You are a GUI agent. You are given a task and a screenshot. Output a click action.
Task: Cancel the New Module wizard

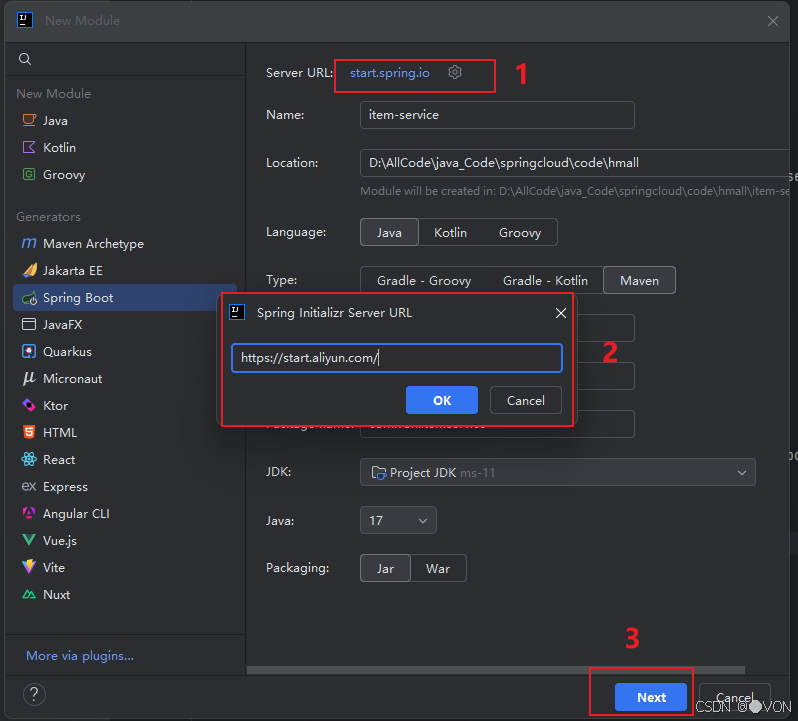734,697
